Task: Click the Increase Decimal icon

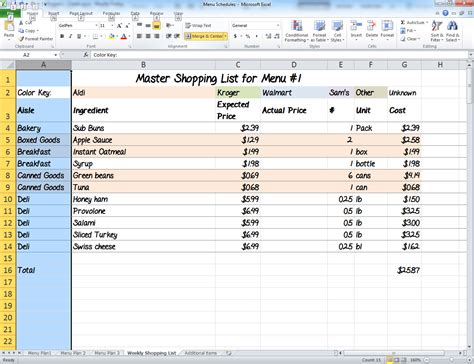Action: [x=268, y=36]
